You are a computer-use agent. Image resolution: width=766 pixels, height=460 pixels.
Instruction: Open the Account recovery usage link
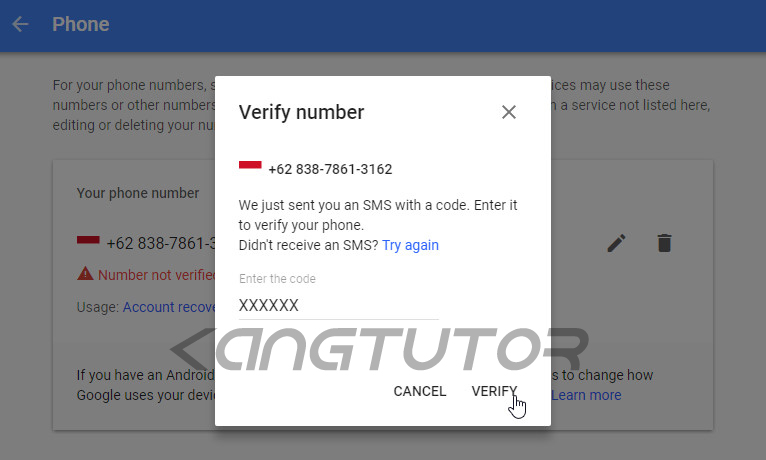[x=169, y=307]
